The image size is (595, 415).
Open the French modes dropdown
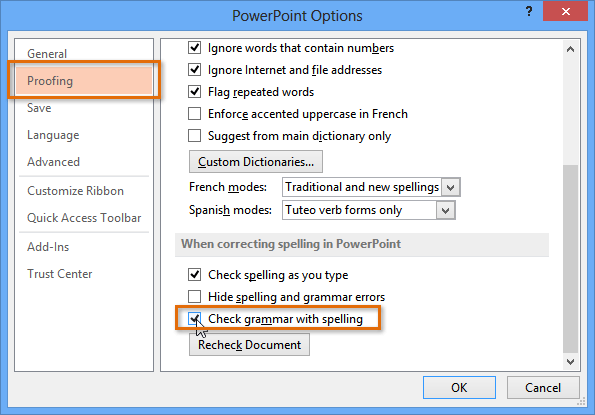[x=450, y=187]
